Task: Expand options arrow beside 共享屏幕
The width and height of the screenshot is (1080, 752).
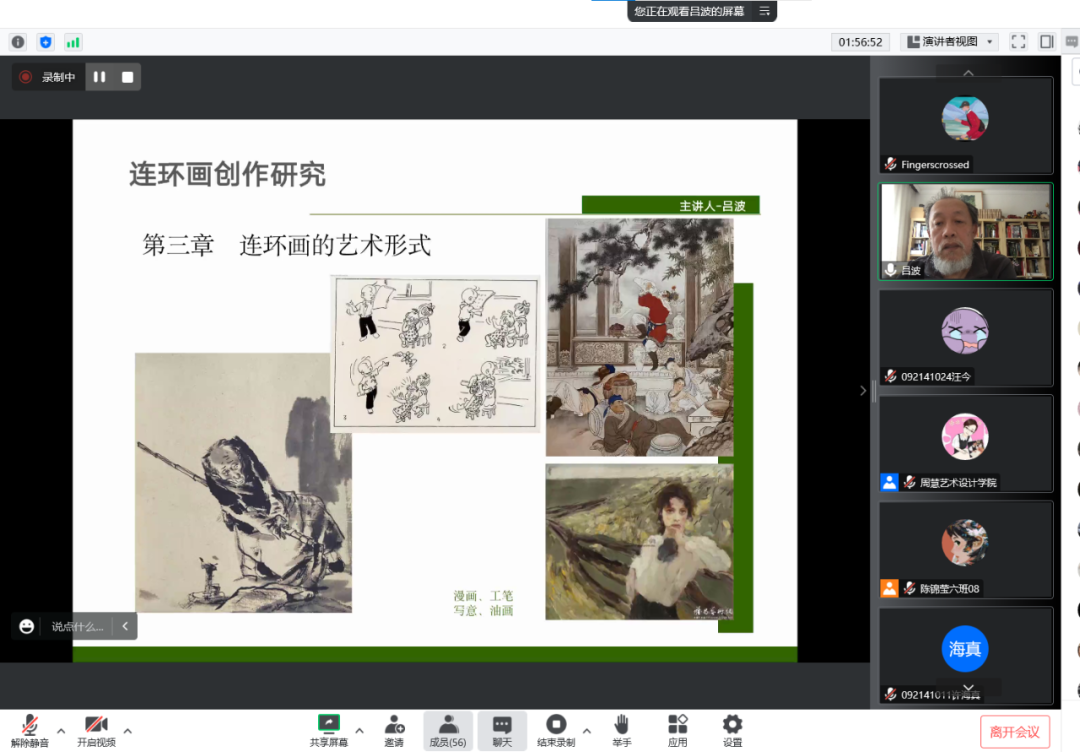Action: point(358,730)
